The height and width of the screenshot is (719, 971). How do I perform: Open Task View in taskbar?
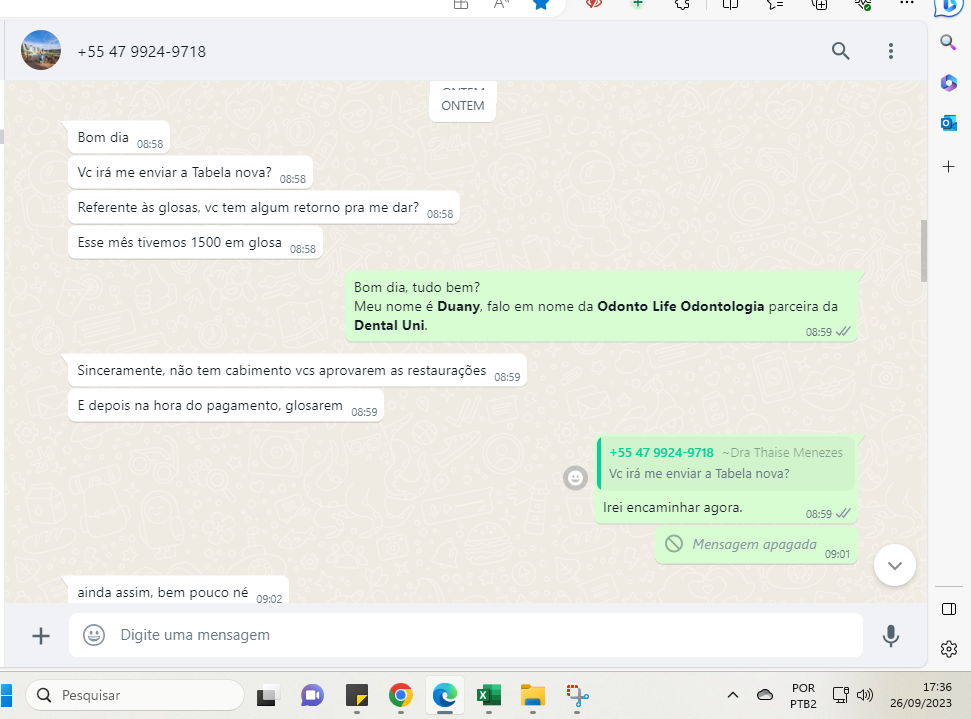(x=268, y=696)
